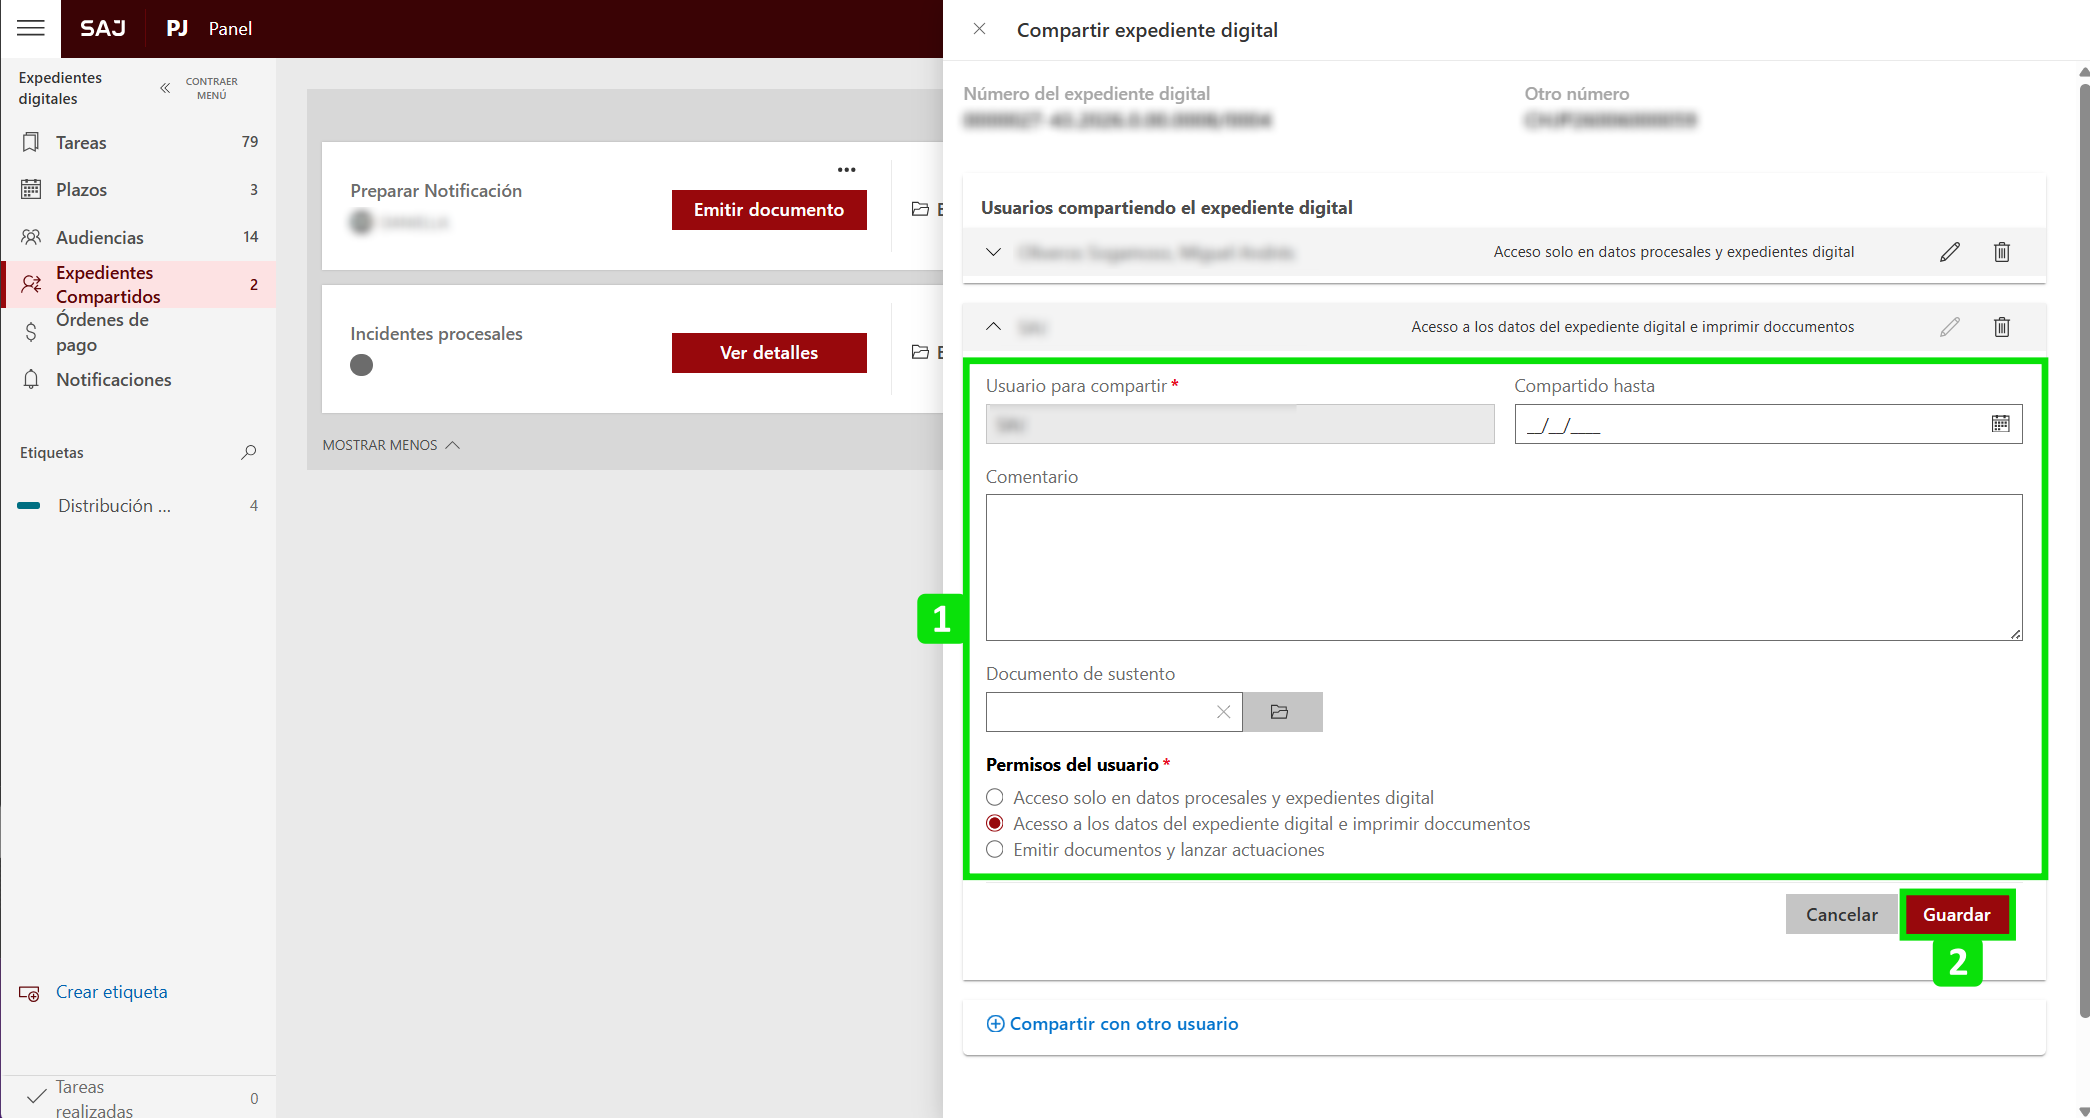Click pencil edit icon for first shared user
This screenshot has height=1118, width=2090.
click(1949, 252)
